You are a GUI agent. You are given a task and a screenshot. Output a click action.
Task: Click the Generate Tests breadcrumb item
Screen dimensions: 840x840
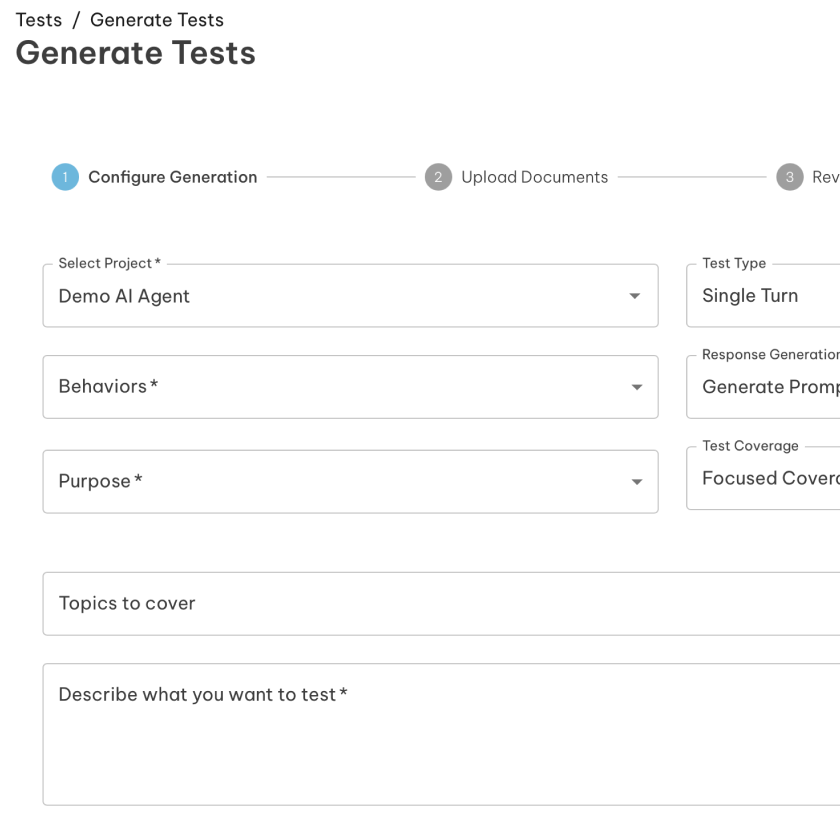click(x=157, y=20)
